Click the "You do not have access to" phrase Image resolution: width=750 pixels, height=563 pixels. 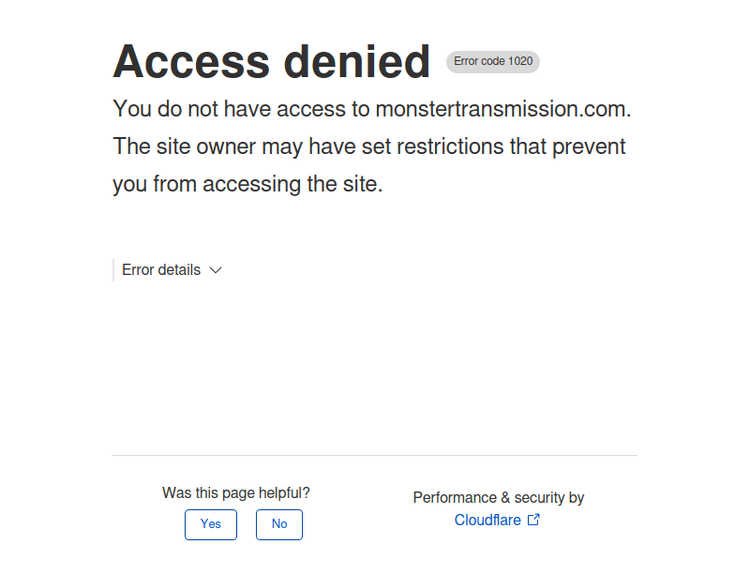click(241, 109)
